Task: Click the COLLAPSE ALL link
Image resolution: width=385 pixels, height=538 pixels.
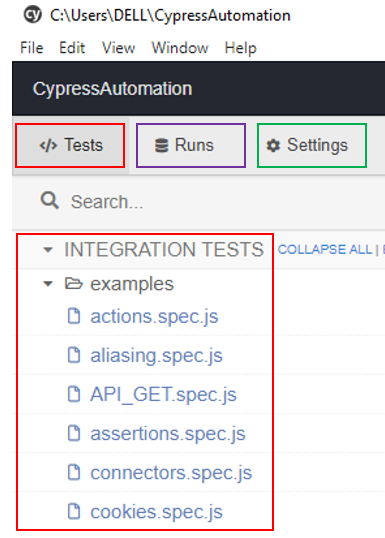Action: point(325,249)
